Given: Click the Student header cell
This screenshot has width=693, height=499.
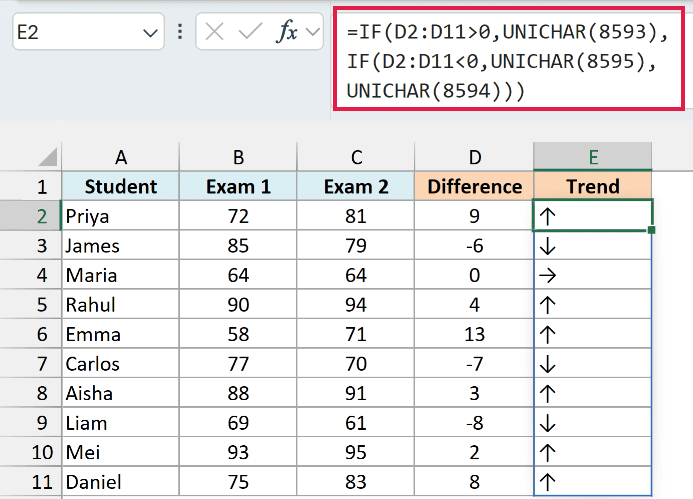Looking at the screenshot, I should tap(121, 186).
